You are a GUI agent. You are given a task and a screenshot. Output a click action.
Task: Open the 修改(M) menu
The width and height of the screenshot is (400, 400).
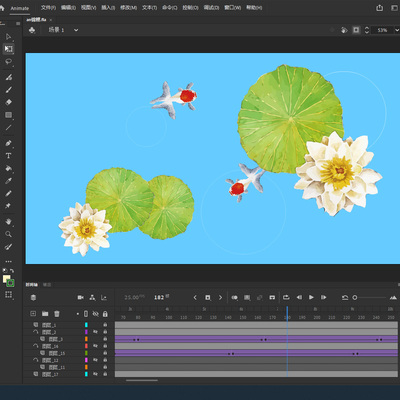coord(128,8)
